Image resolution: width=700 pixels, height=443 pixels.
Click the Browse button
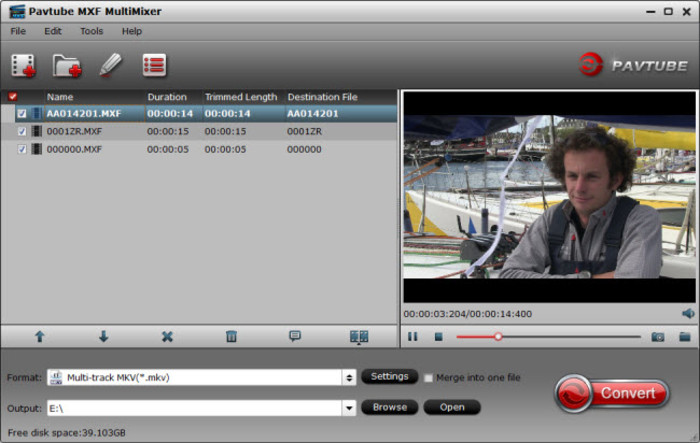[390, 407]
